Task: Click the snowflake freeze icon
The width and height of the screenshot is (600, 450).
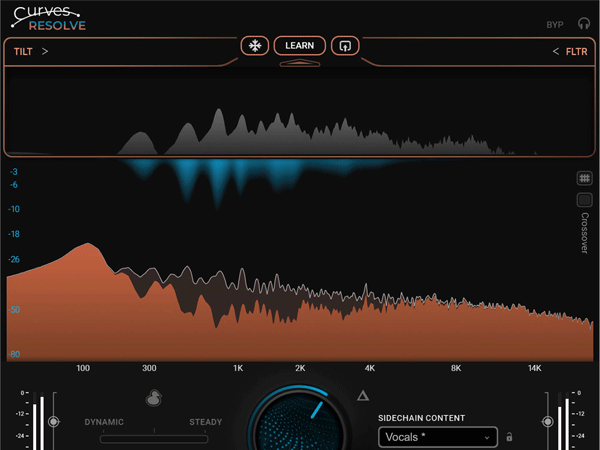Action: click(255, 46)
